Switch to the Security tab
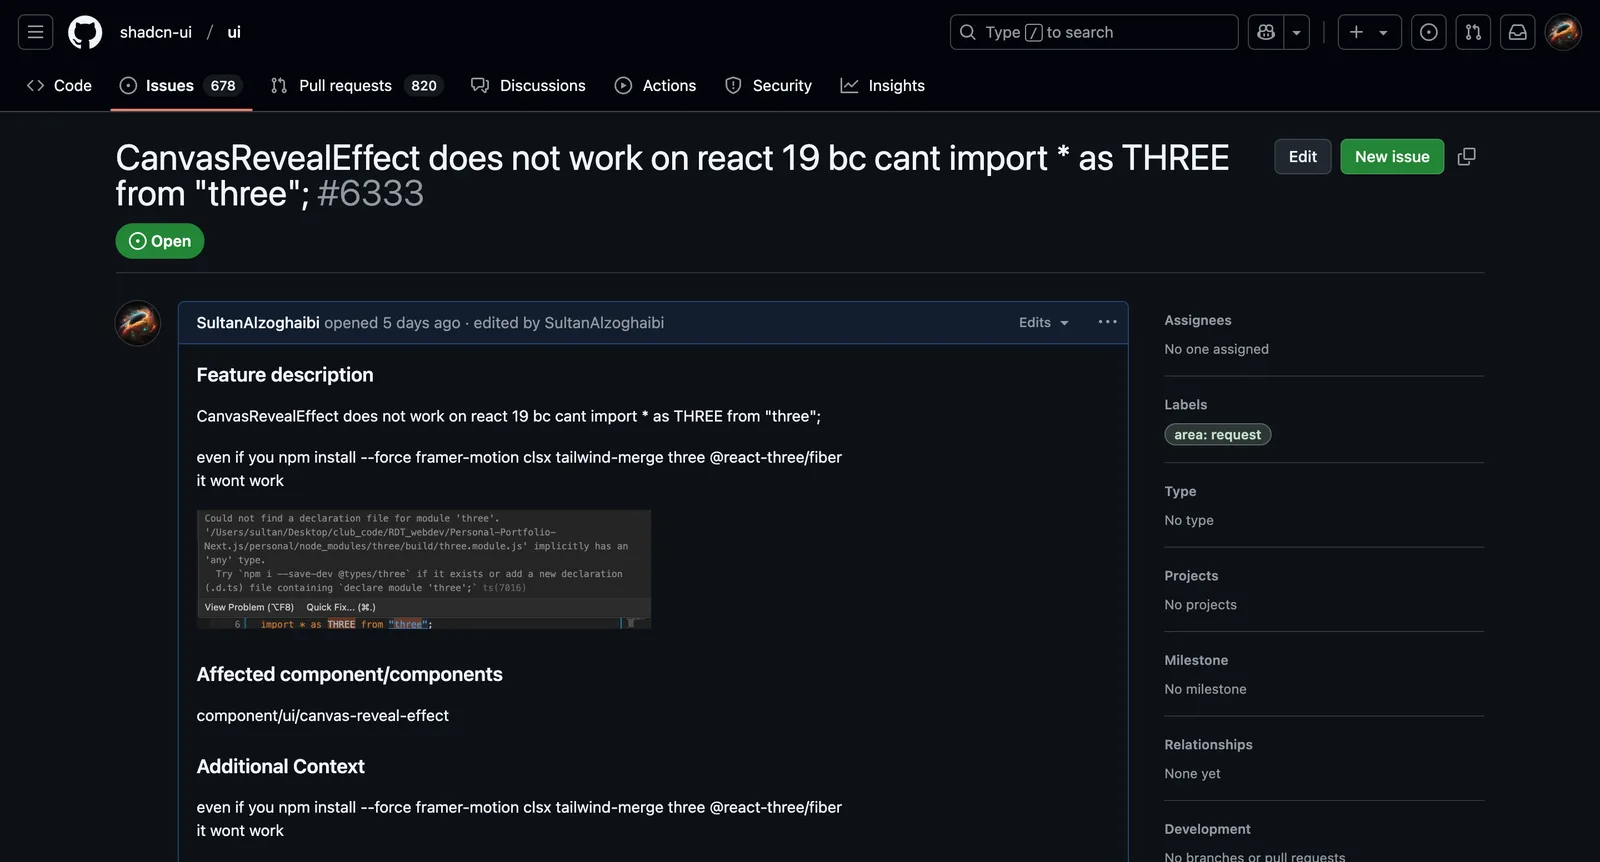The width and height of the screenshot is (1600, 862). click(x=768, y=86)
